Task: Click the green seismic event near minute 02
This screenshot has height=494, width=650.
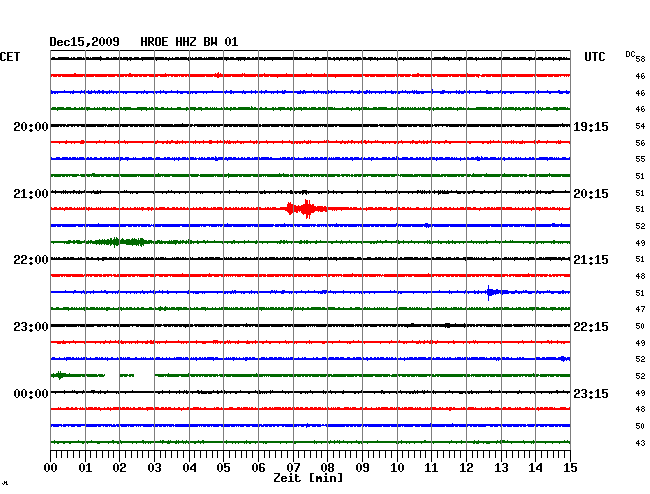Action: 120,242
